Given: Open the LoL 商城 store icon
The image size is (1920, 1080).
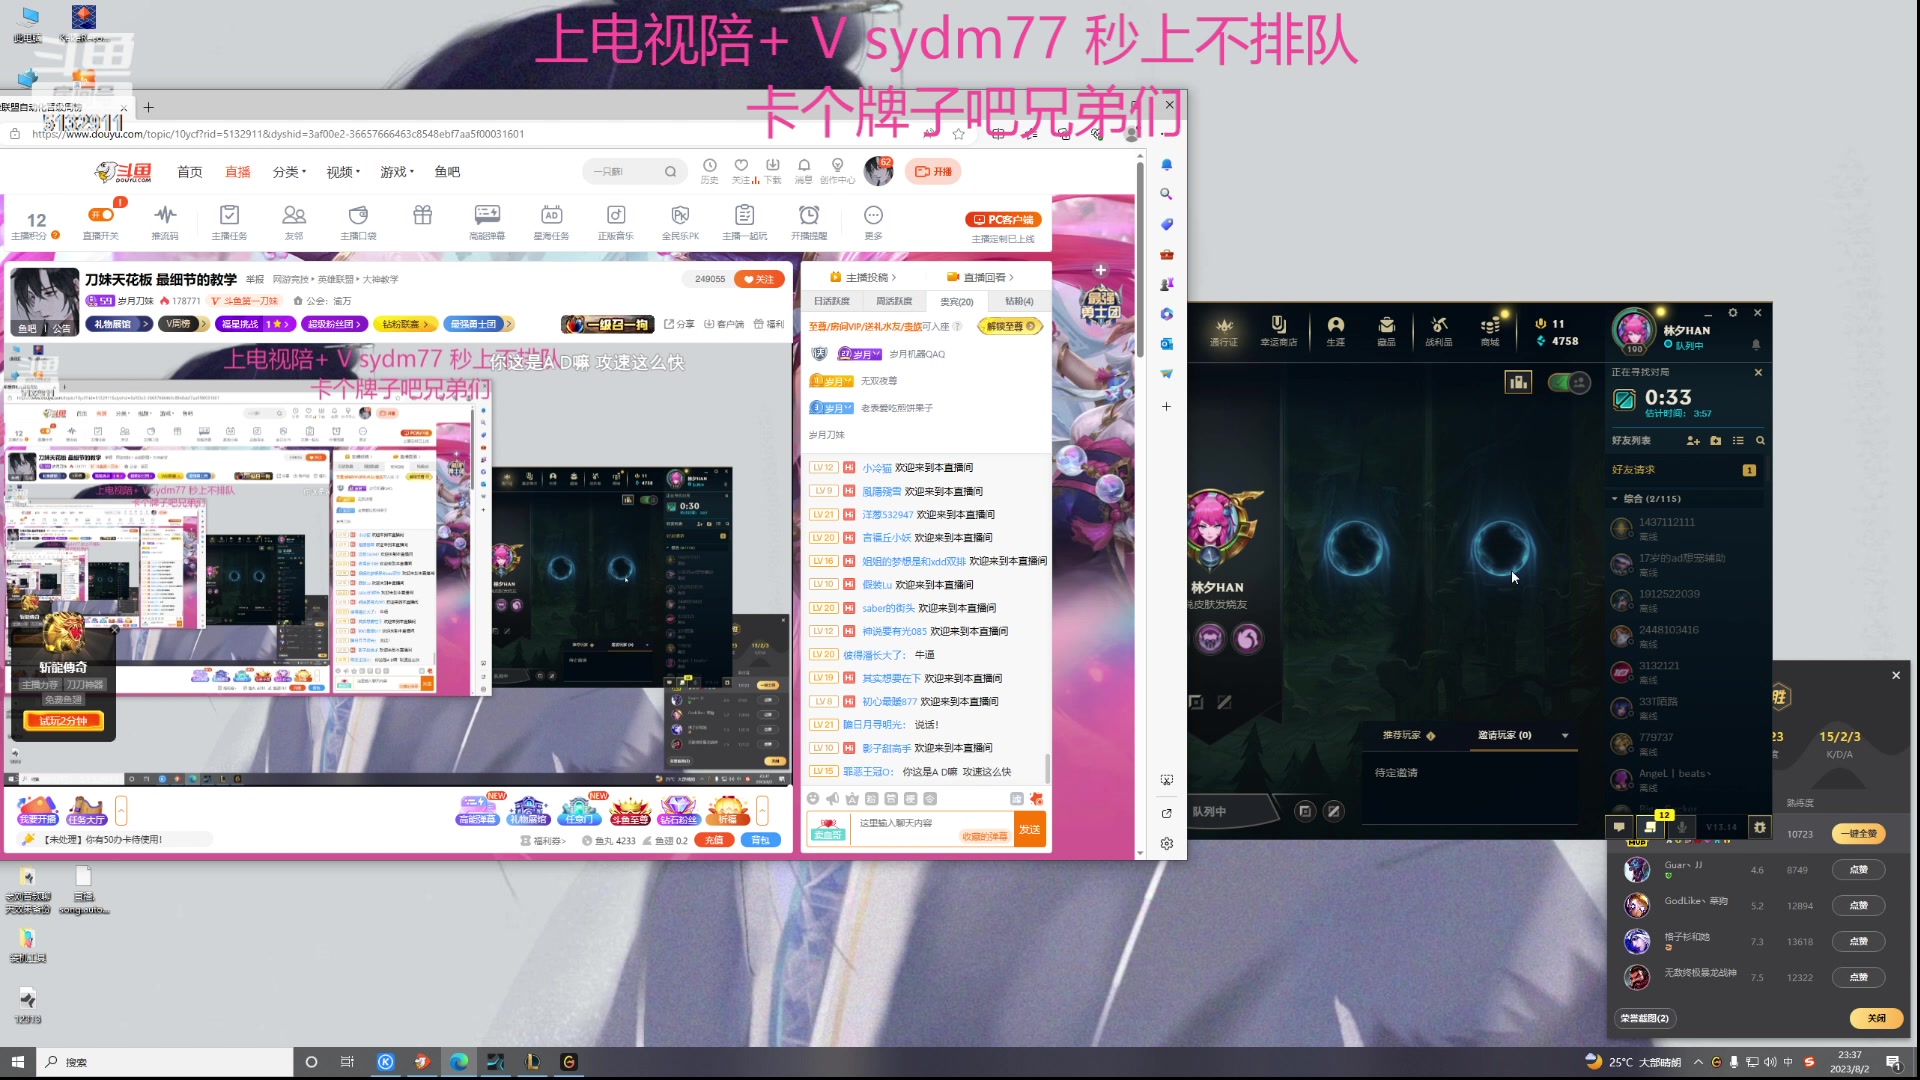Looking at the screenshot, I should coord(1490,332).
